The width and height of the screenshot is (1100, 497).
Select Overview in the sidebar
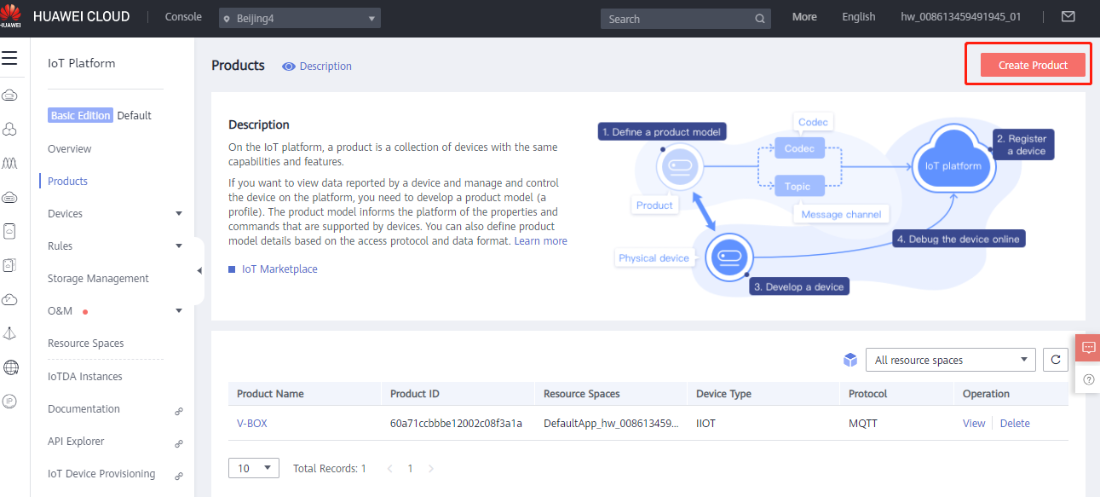69,149
